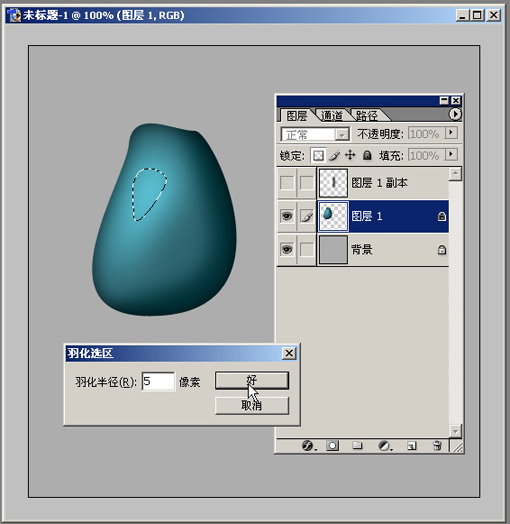Switch to the 图层 tab
This screenshot has height=524, width=510.
297,116
